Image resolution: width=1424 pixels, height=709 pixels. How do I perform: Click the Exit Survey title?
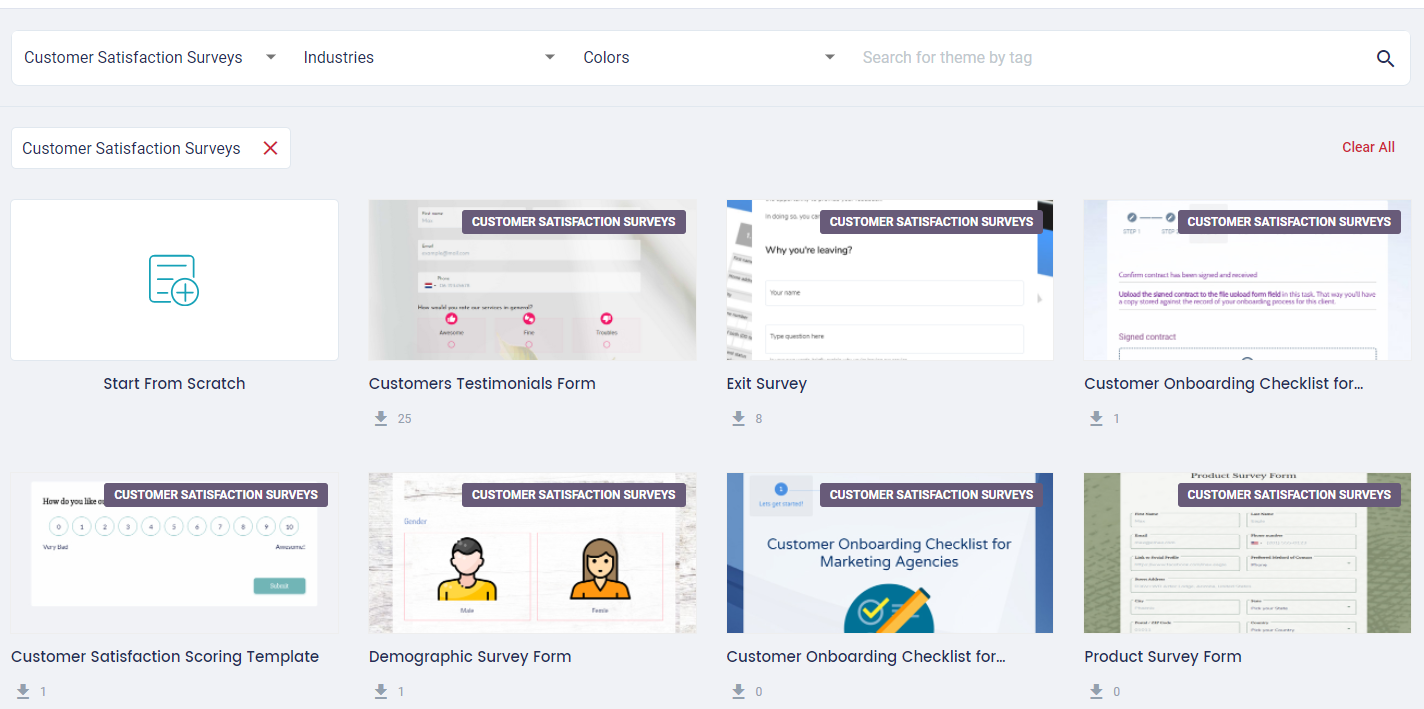[x=767, y=383]
